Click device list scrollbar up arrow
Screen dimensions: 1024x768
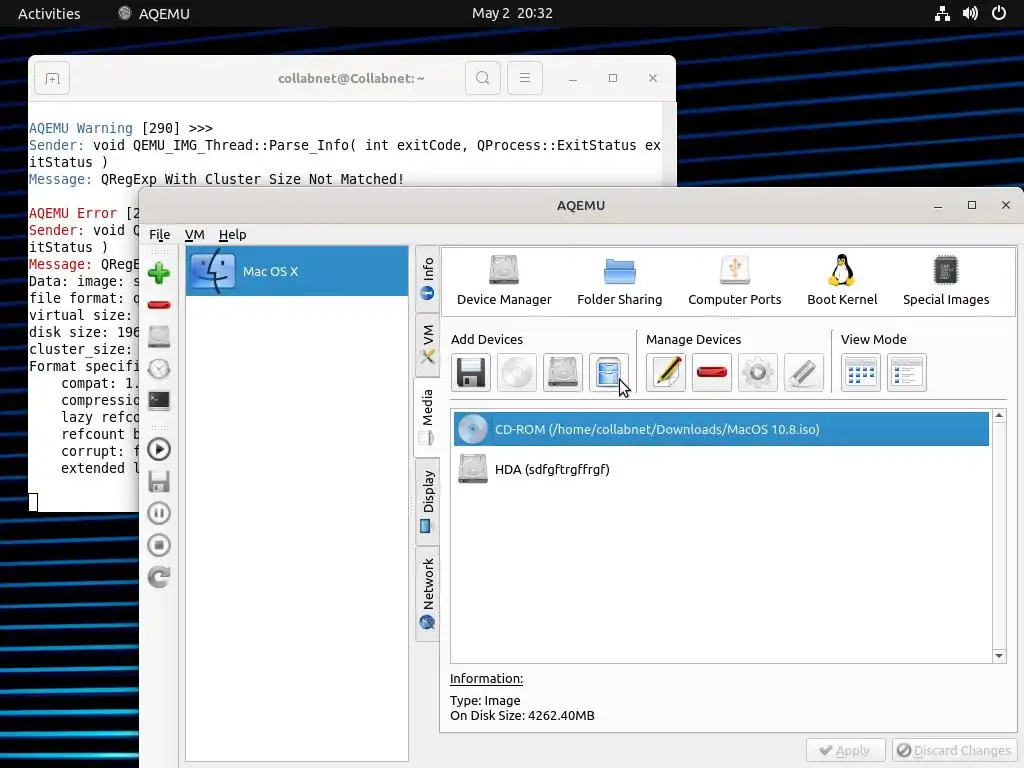coord(999,415)
